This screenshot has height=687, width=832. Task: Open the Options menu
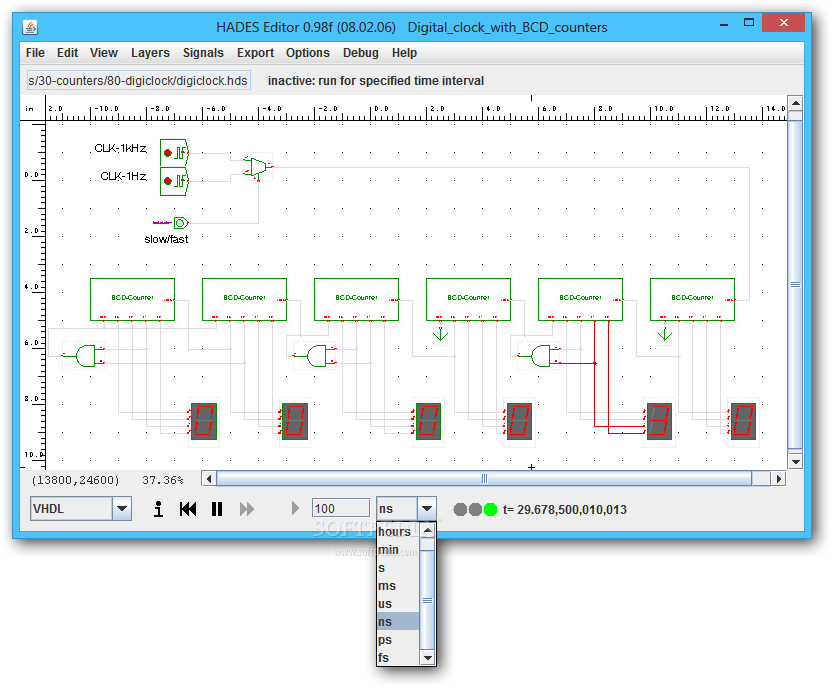[x=308, y=53]
